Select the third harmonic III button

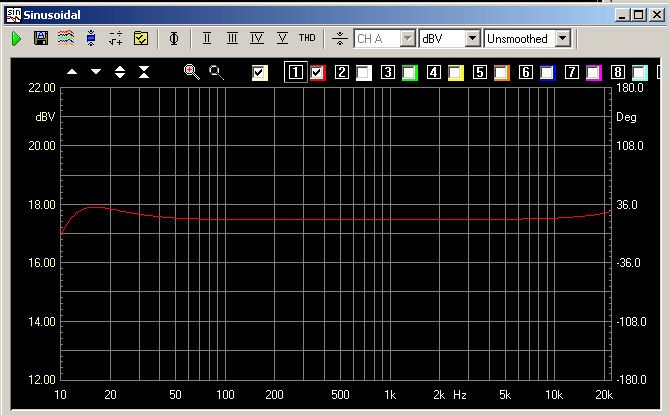(232, 38)
